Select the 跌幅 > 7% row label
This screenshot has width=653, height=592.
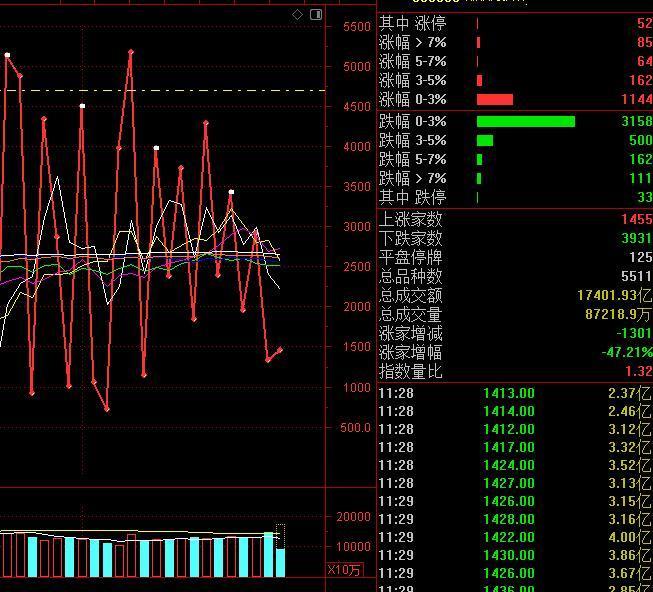pyautogui.click(x=412, y=179)
